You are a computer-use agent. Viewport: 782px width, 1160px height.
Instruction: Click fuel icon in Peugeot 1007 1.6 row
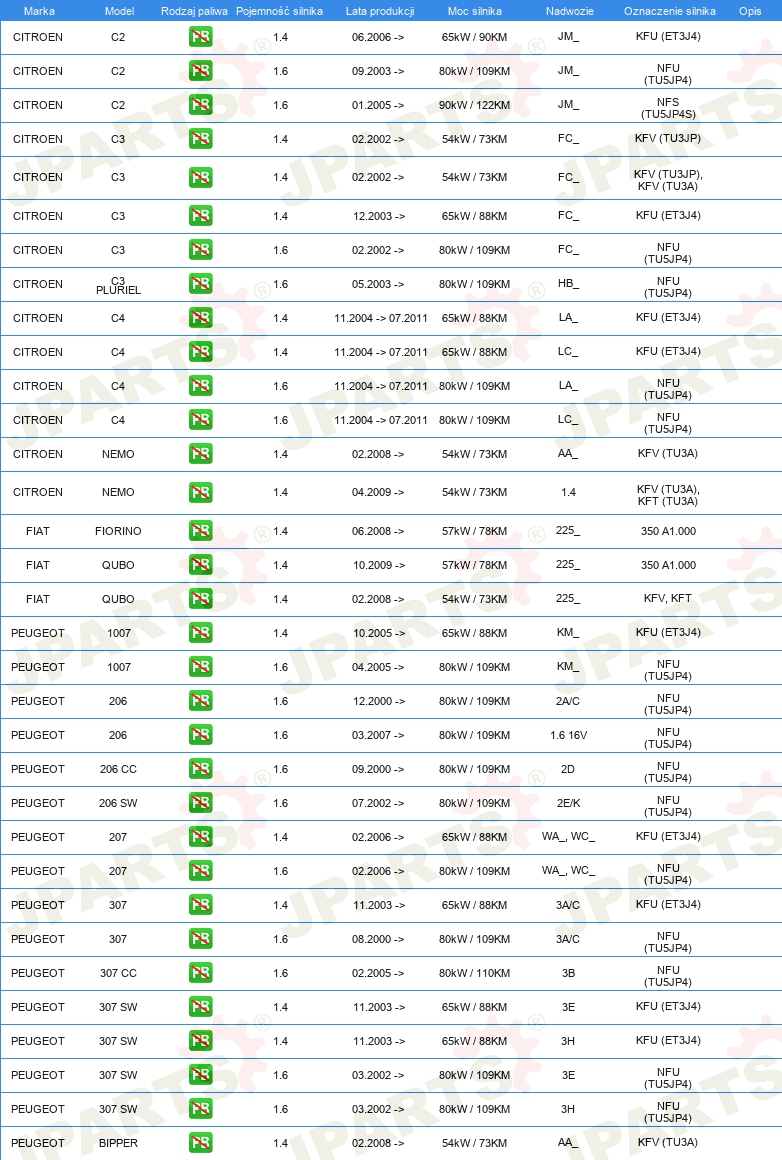(x=200, y=667)
